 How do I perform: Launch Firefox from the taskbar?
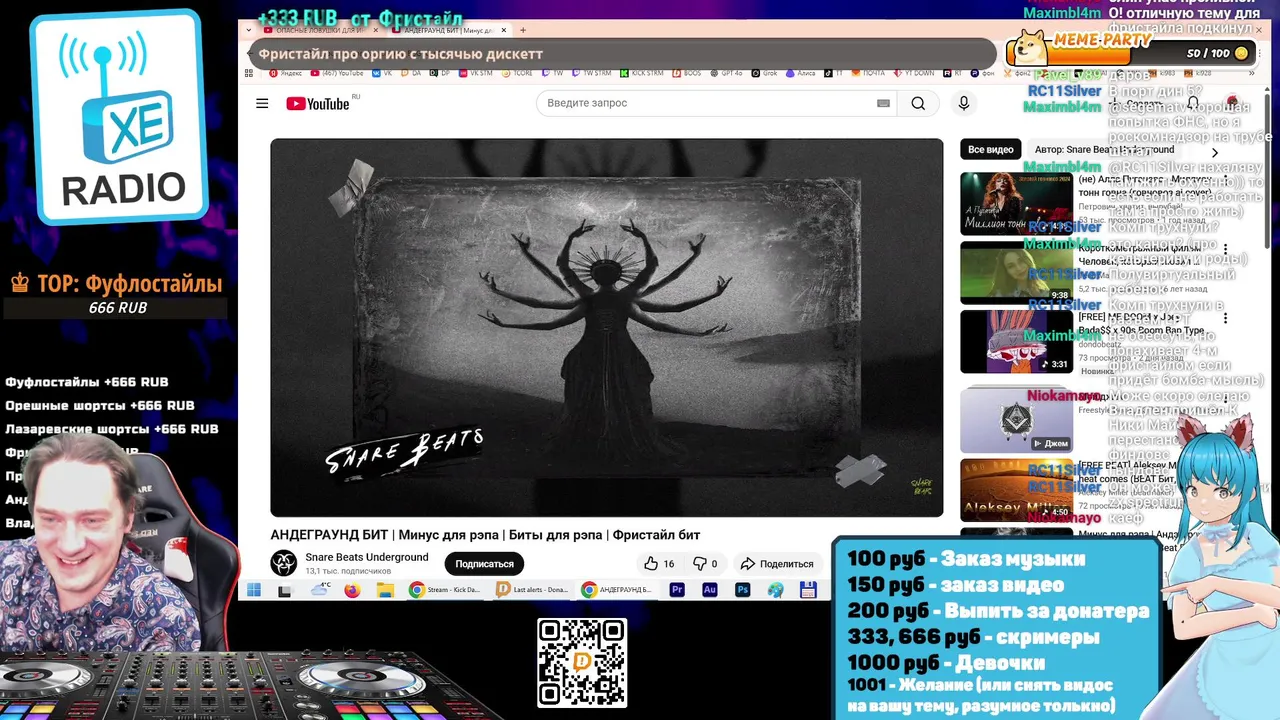(x=352, y=590)
